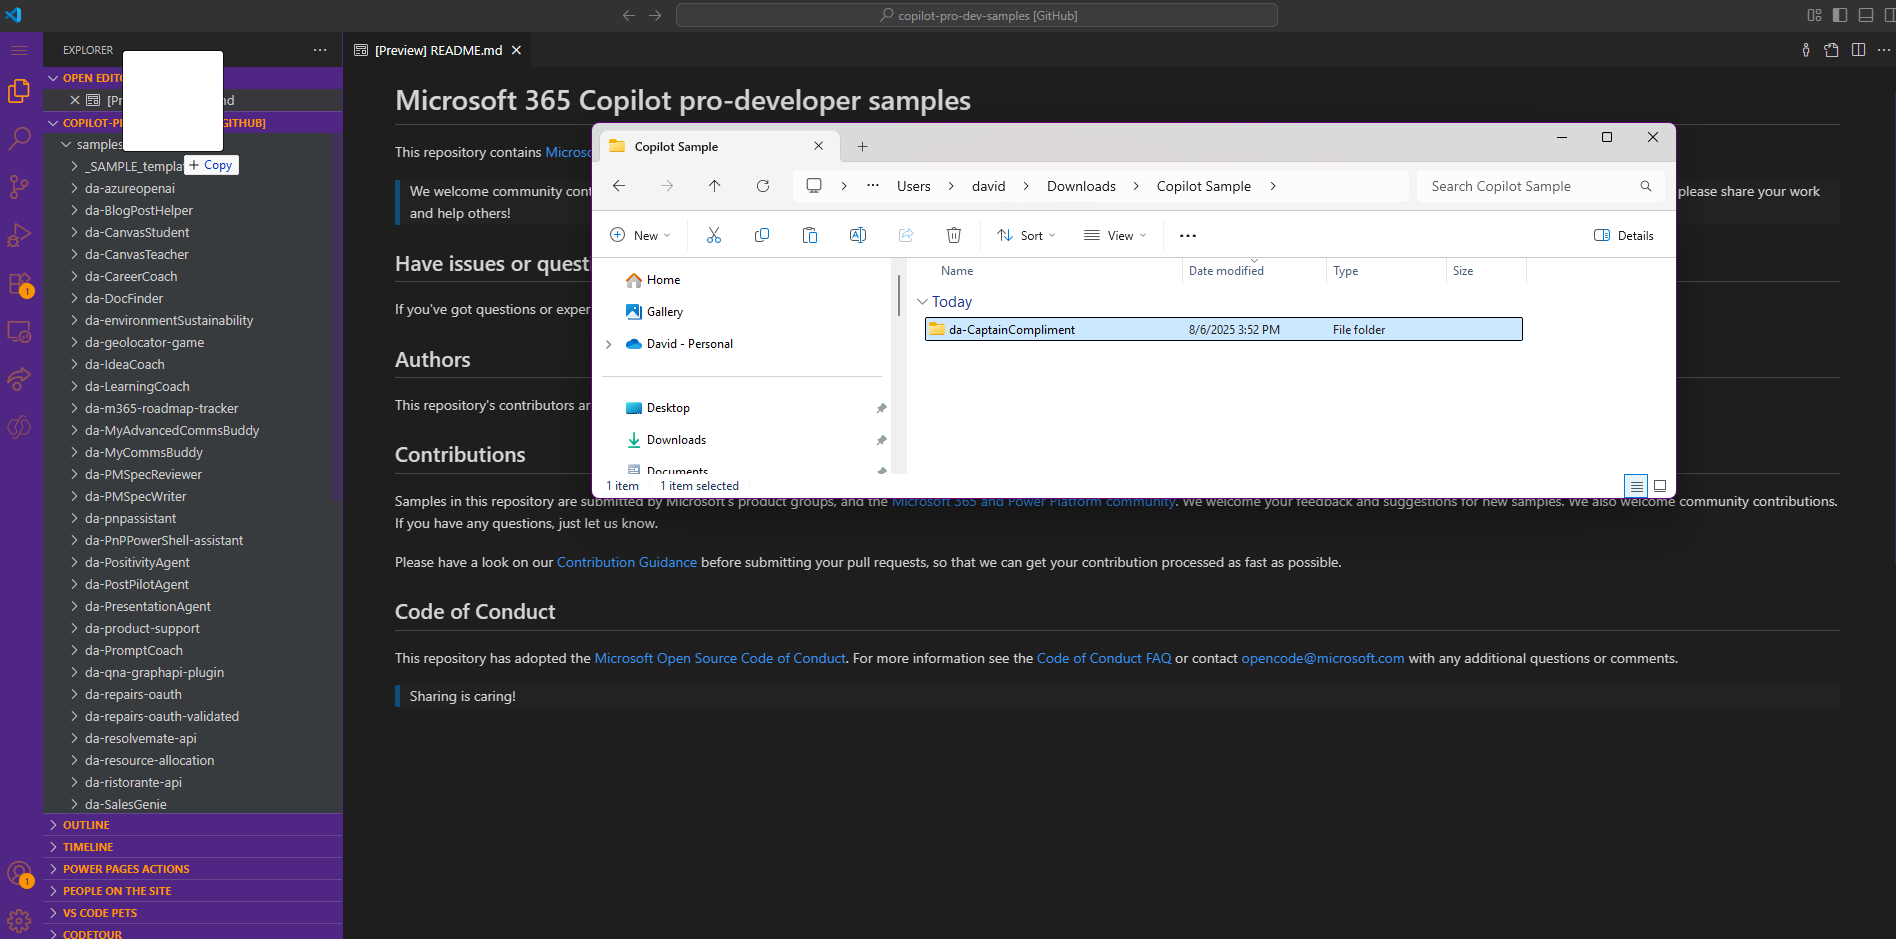This screenshot has width=1896, height=939.
Task: Open the Manage gear in activity bar
Action: 19,921
